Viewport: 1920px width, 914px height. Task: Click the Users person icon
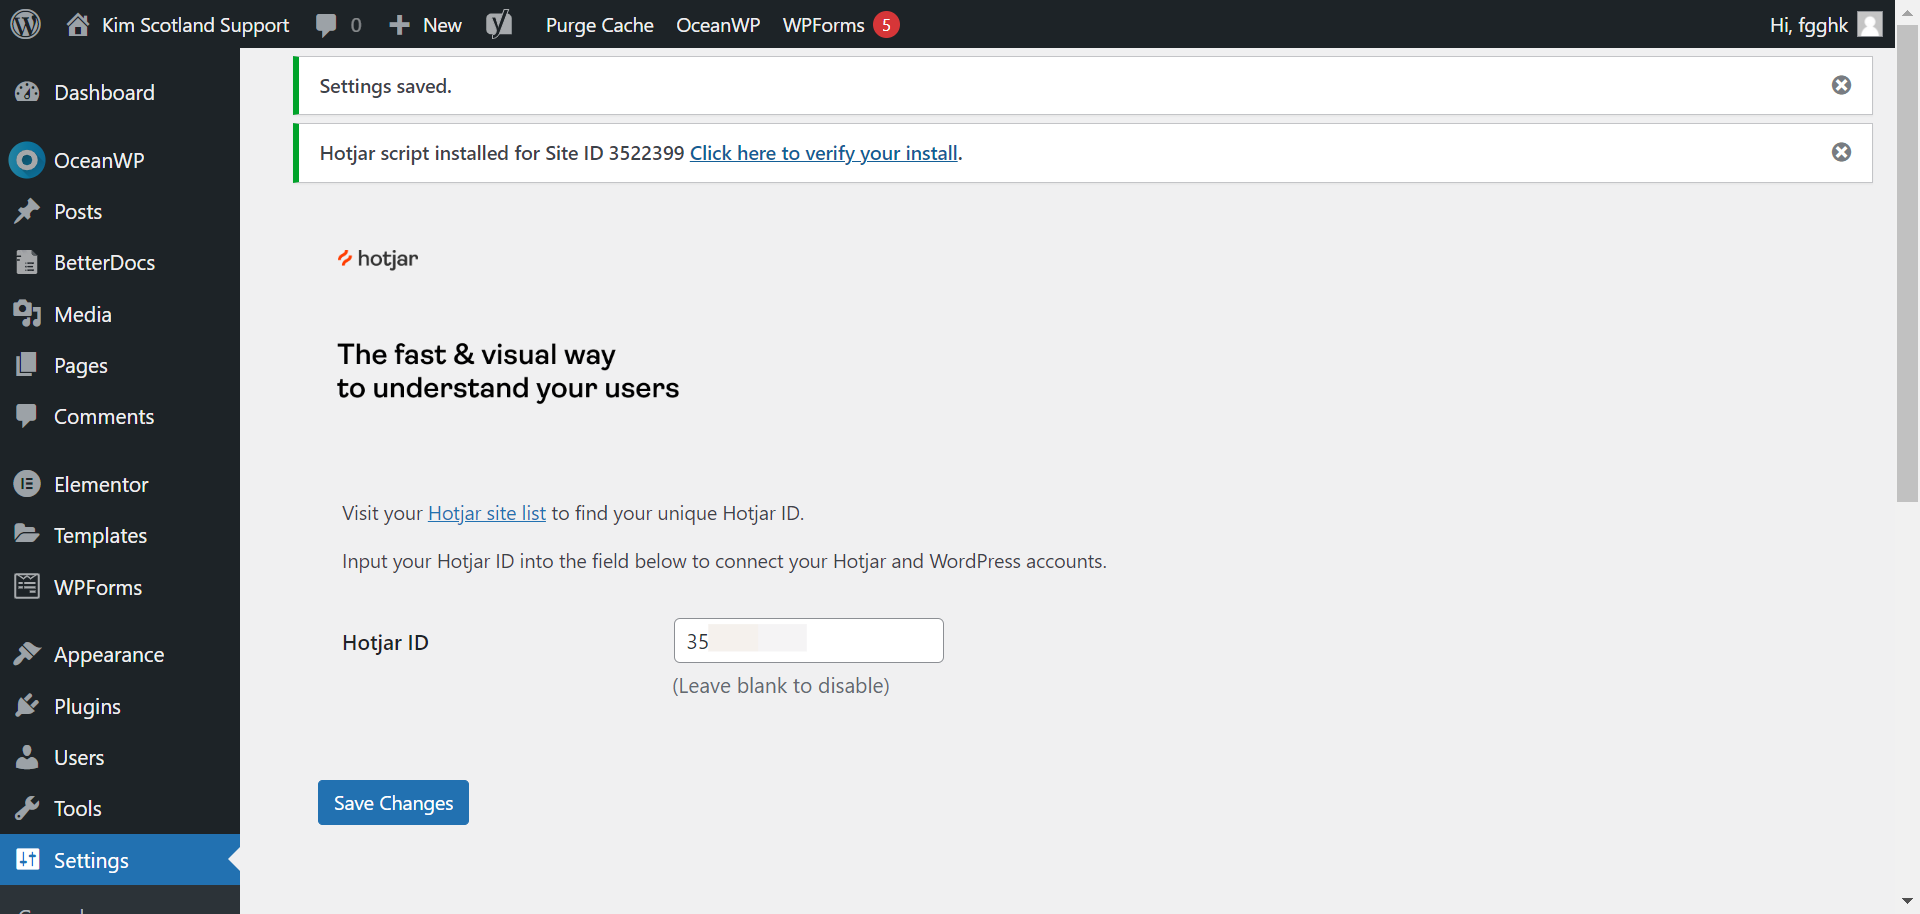click(x=27, y=757)
